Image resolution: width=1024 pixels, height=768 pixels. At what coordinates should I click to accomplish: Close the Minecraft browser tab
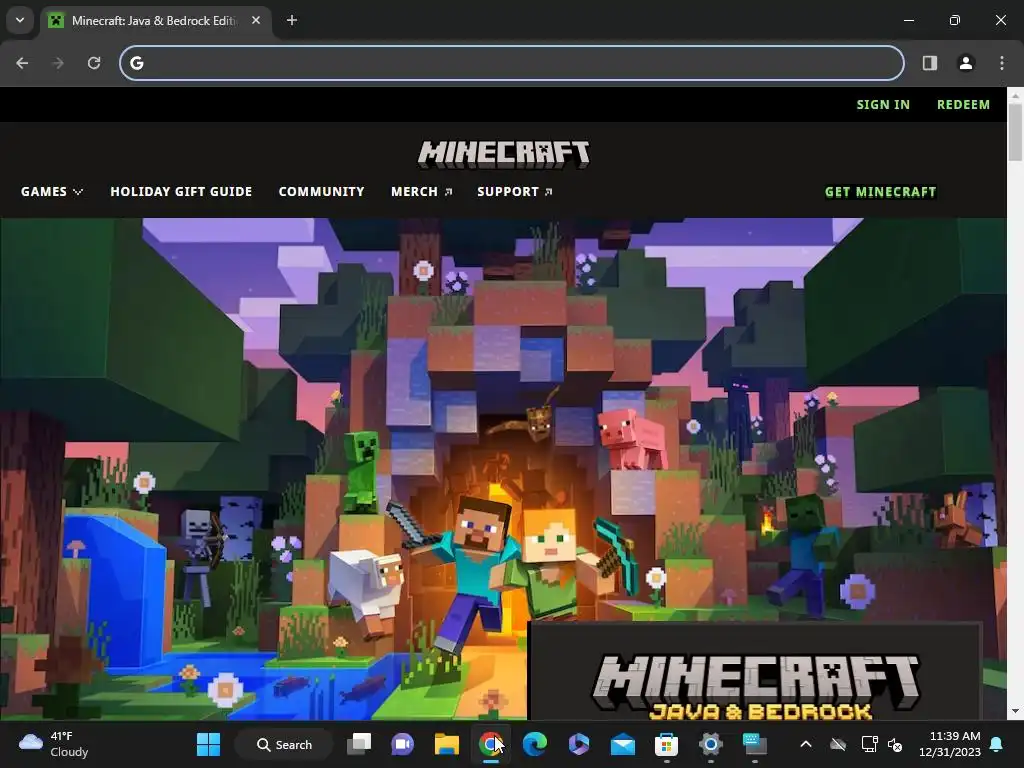256,20
